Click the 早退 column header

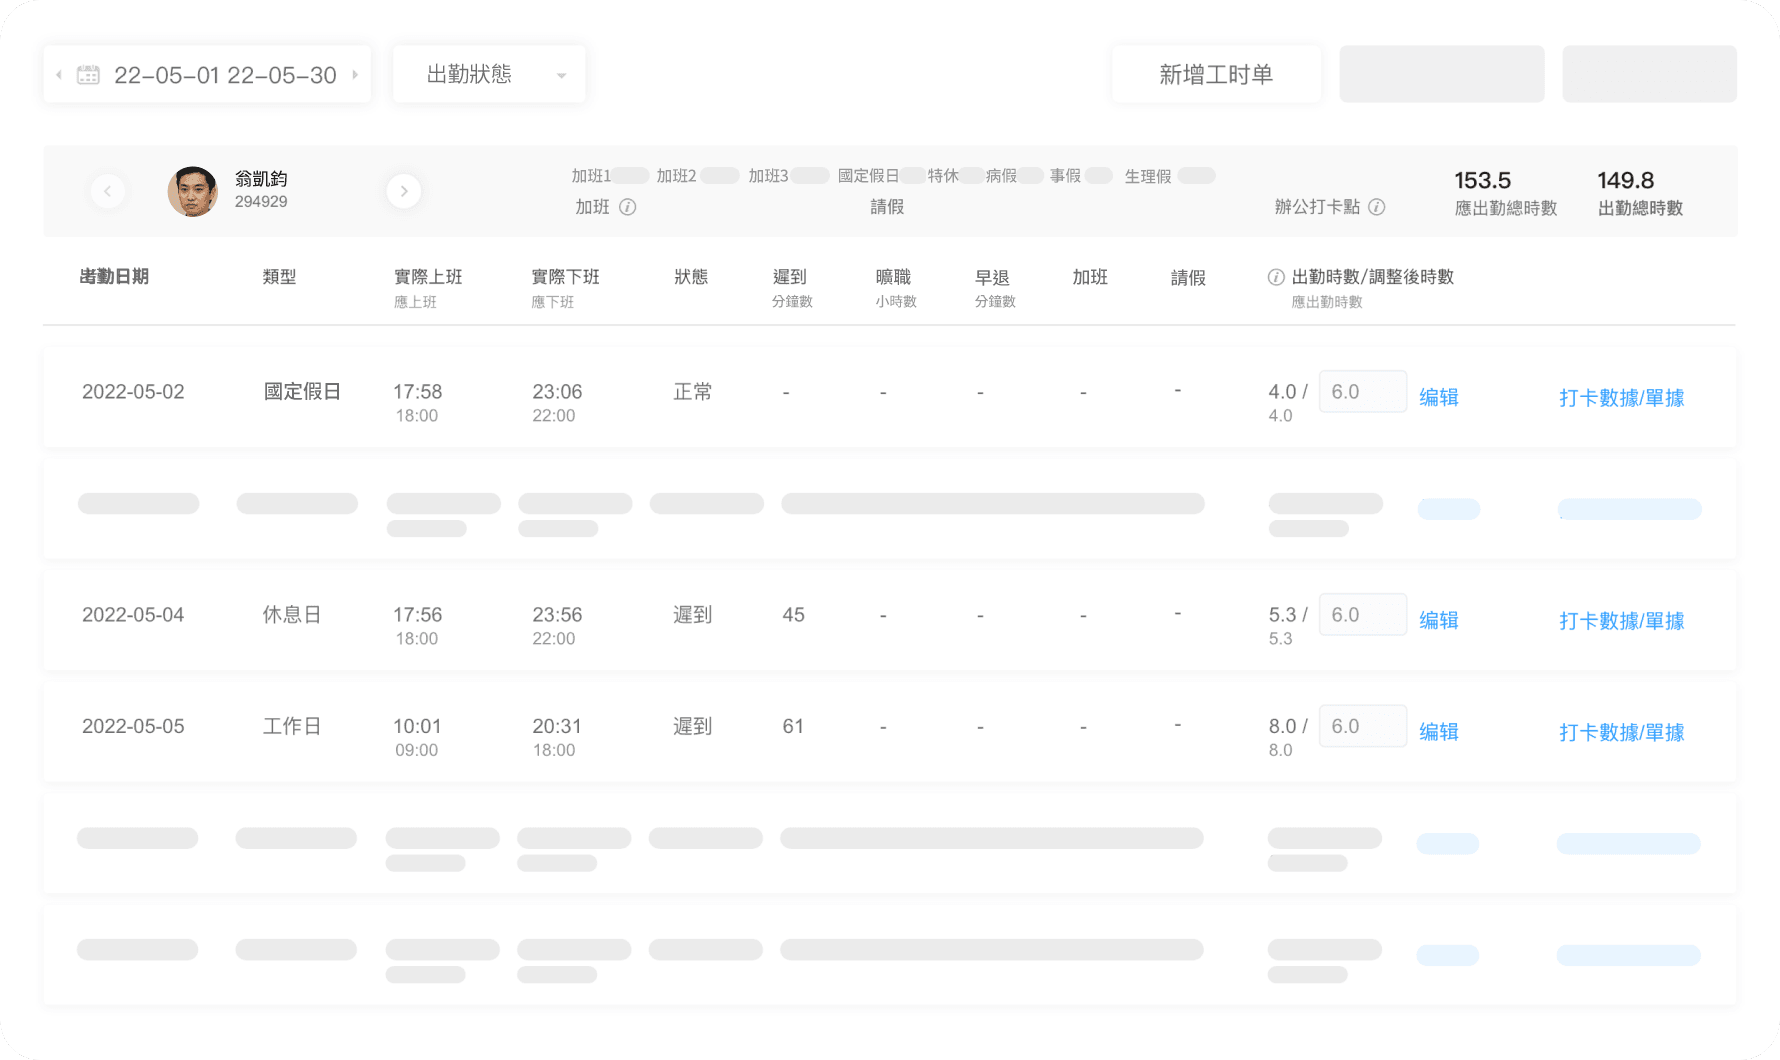pyautogui.click(x=993, y=277)
